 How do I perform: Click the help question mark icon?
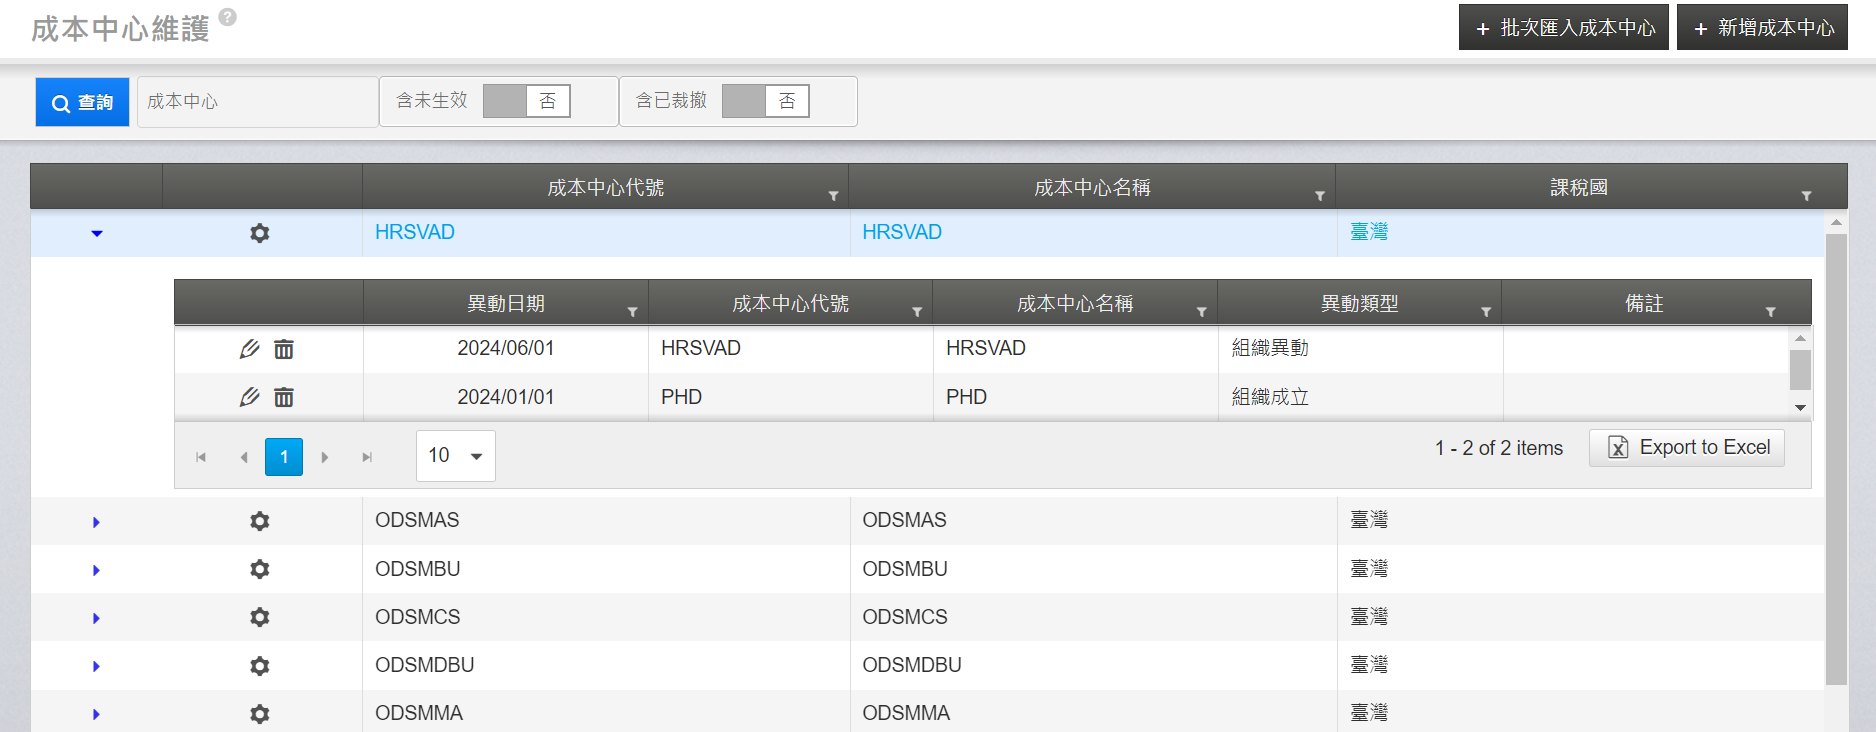click(228, 17)
